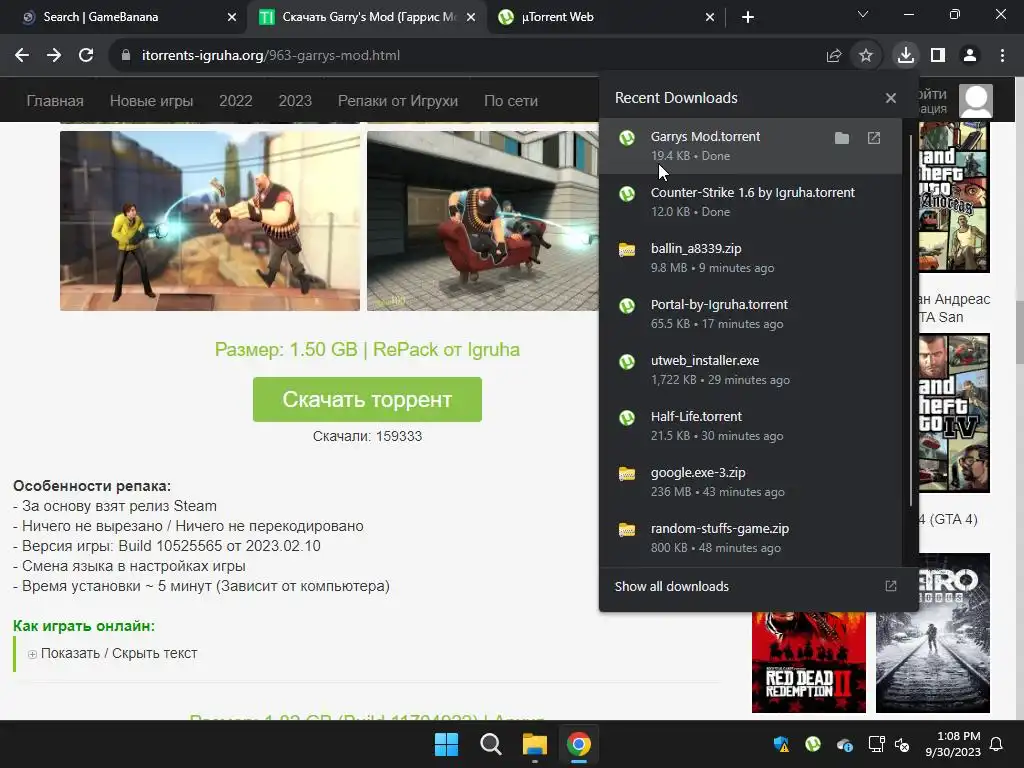Open Show all downloads external icon
This screenshot has height=768, width=1024.
click(891, 586)
